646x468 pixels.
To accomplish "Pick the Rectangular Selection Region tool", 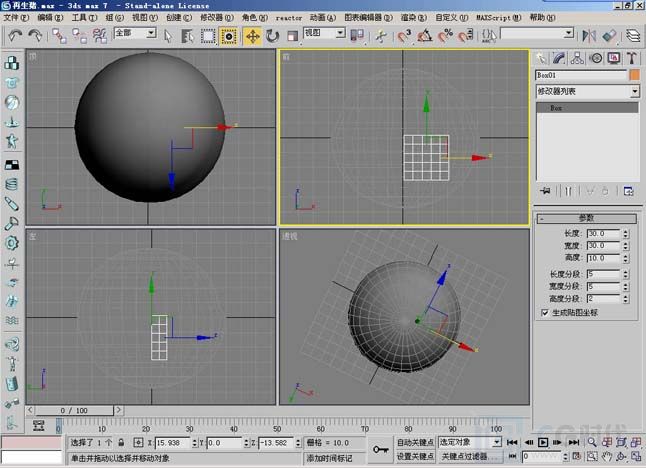I will [208, 36].
